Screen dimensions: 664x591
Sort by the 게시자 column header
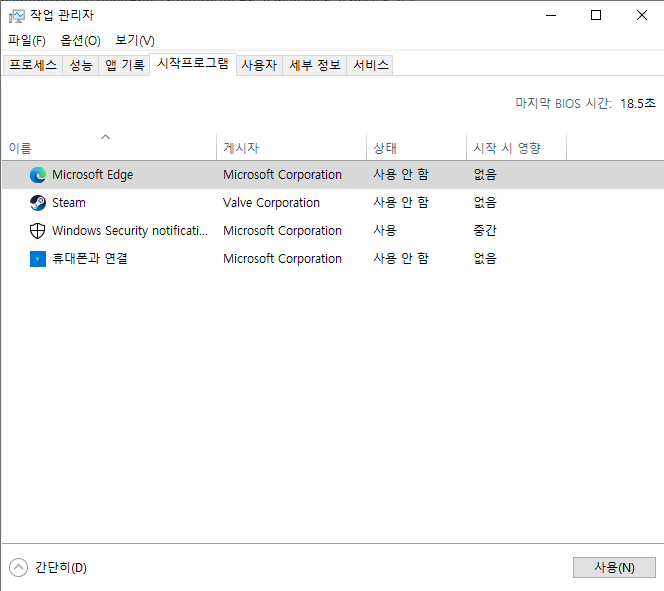coord(291,147)
